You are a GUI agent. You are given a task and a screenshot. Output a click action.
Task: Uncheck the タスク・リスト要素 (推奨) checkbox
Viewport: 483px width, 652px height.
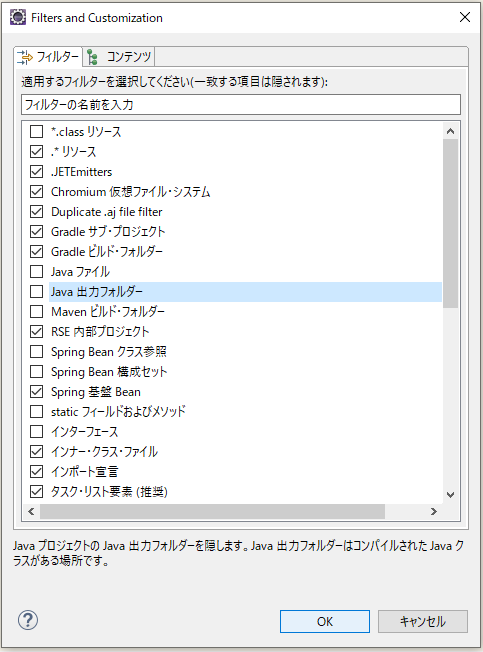point(37,491)
